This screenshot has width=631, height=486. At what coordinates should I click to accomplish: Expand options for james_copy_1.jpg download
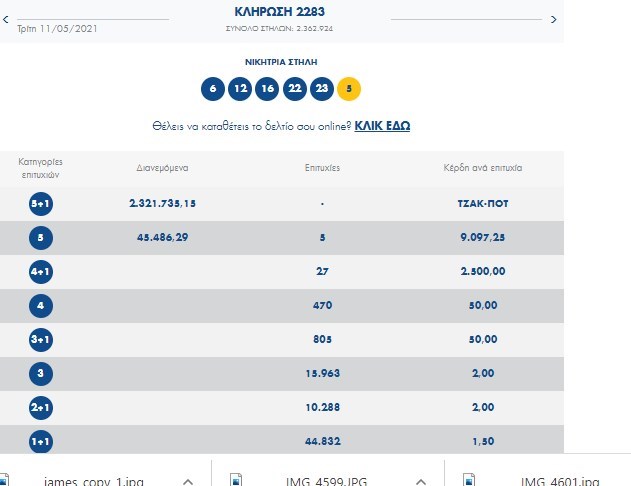186,480
